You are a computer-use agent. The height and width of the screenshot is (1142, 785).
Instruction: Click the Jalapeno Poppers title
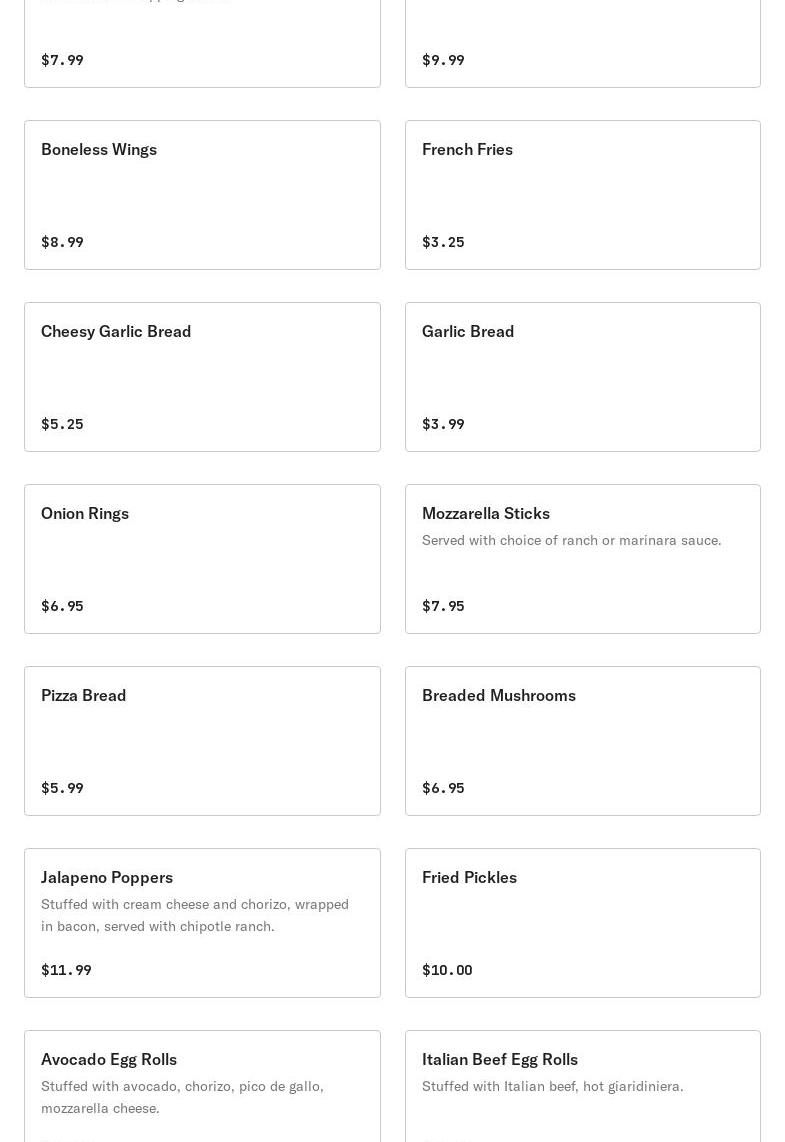tap(107, 877)
